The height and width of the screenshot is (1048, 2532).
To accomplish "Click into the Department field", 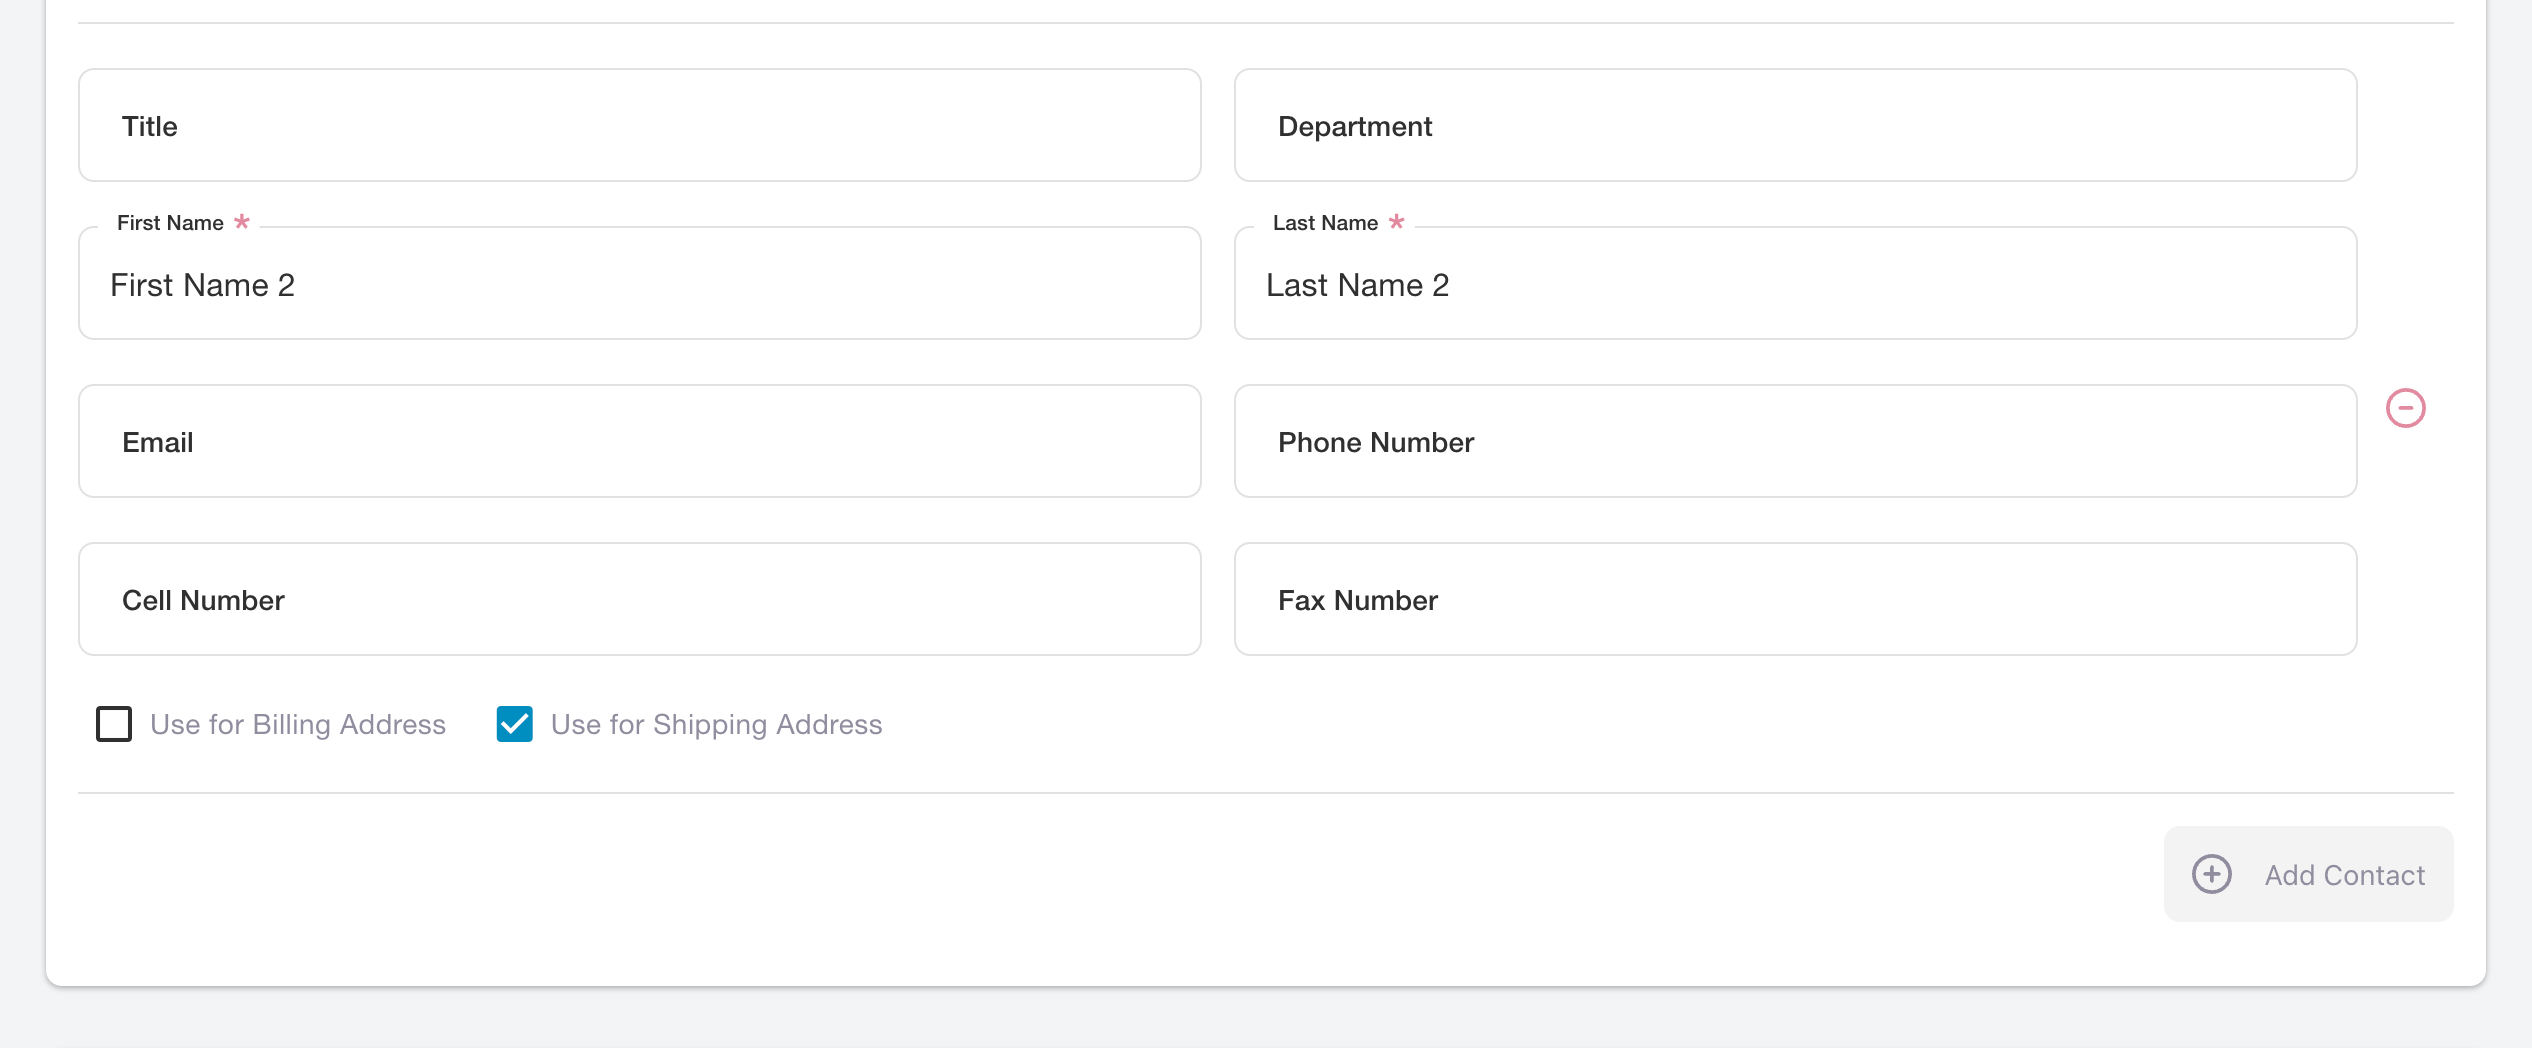I will point(1795,126).
